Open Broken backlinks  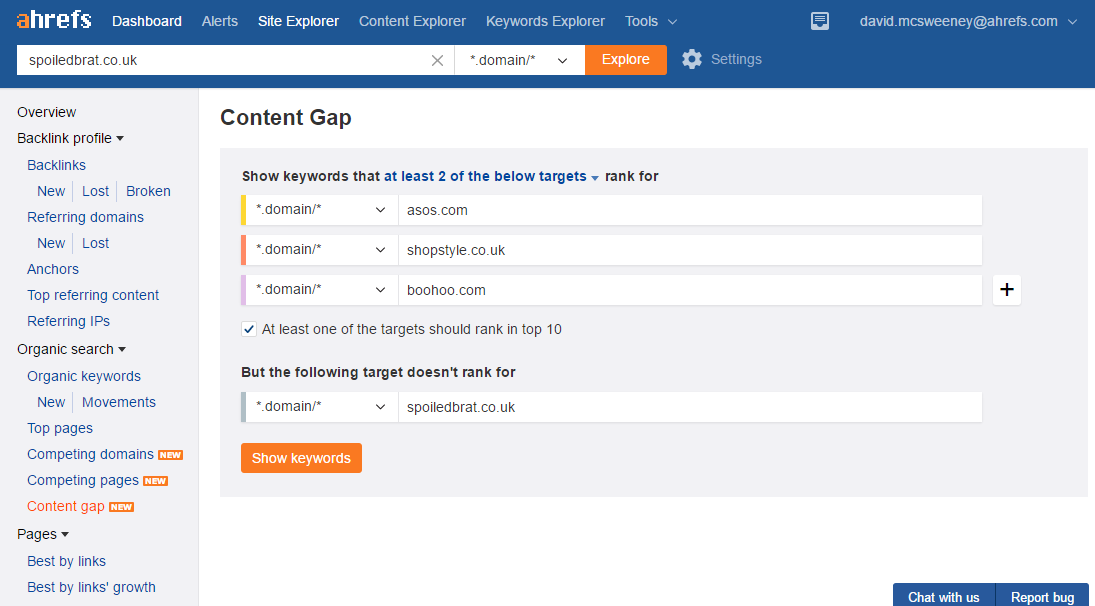pyautogui.click(x=148, y=191)
